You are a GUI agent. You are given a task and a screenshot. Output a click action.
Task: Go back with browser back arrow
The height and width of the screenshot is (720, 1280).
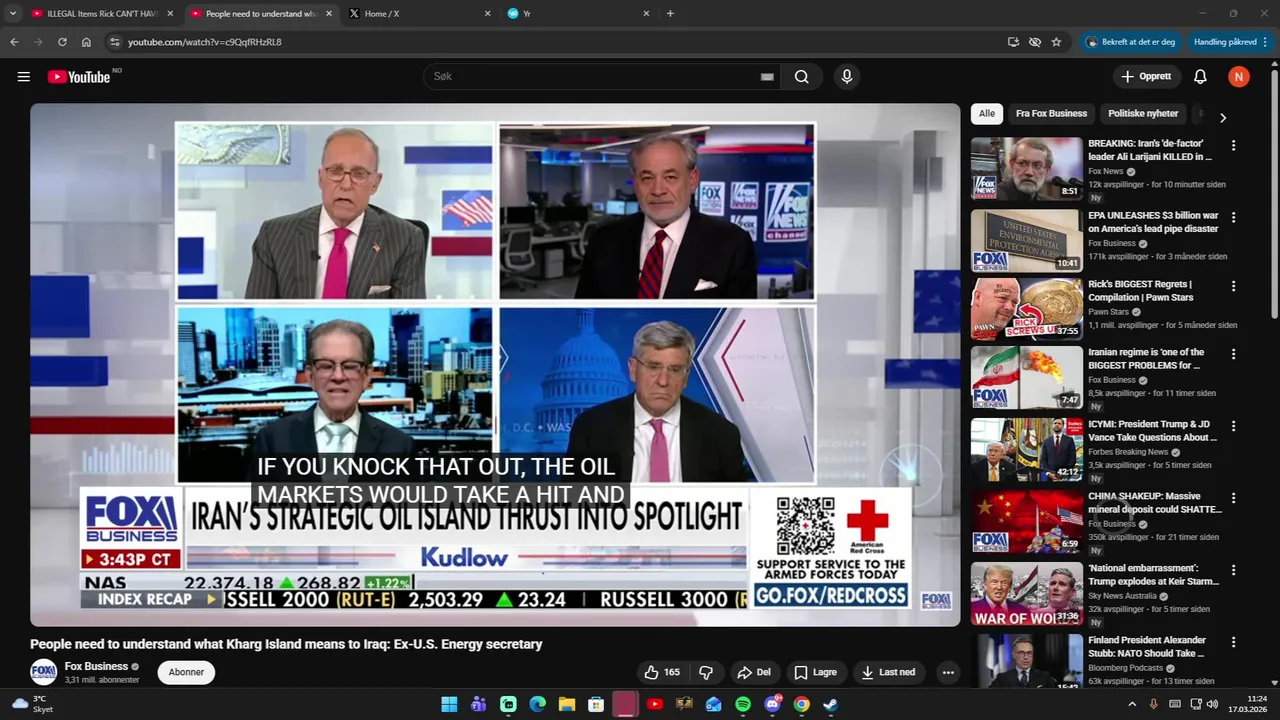point(14,42)
